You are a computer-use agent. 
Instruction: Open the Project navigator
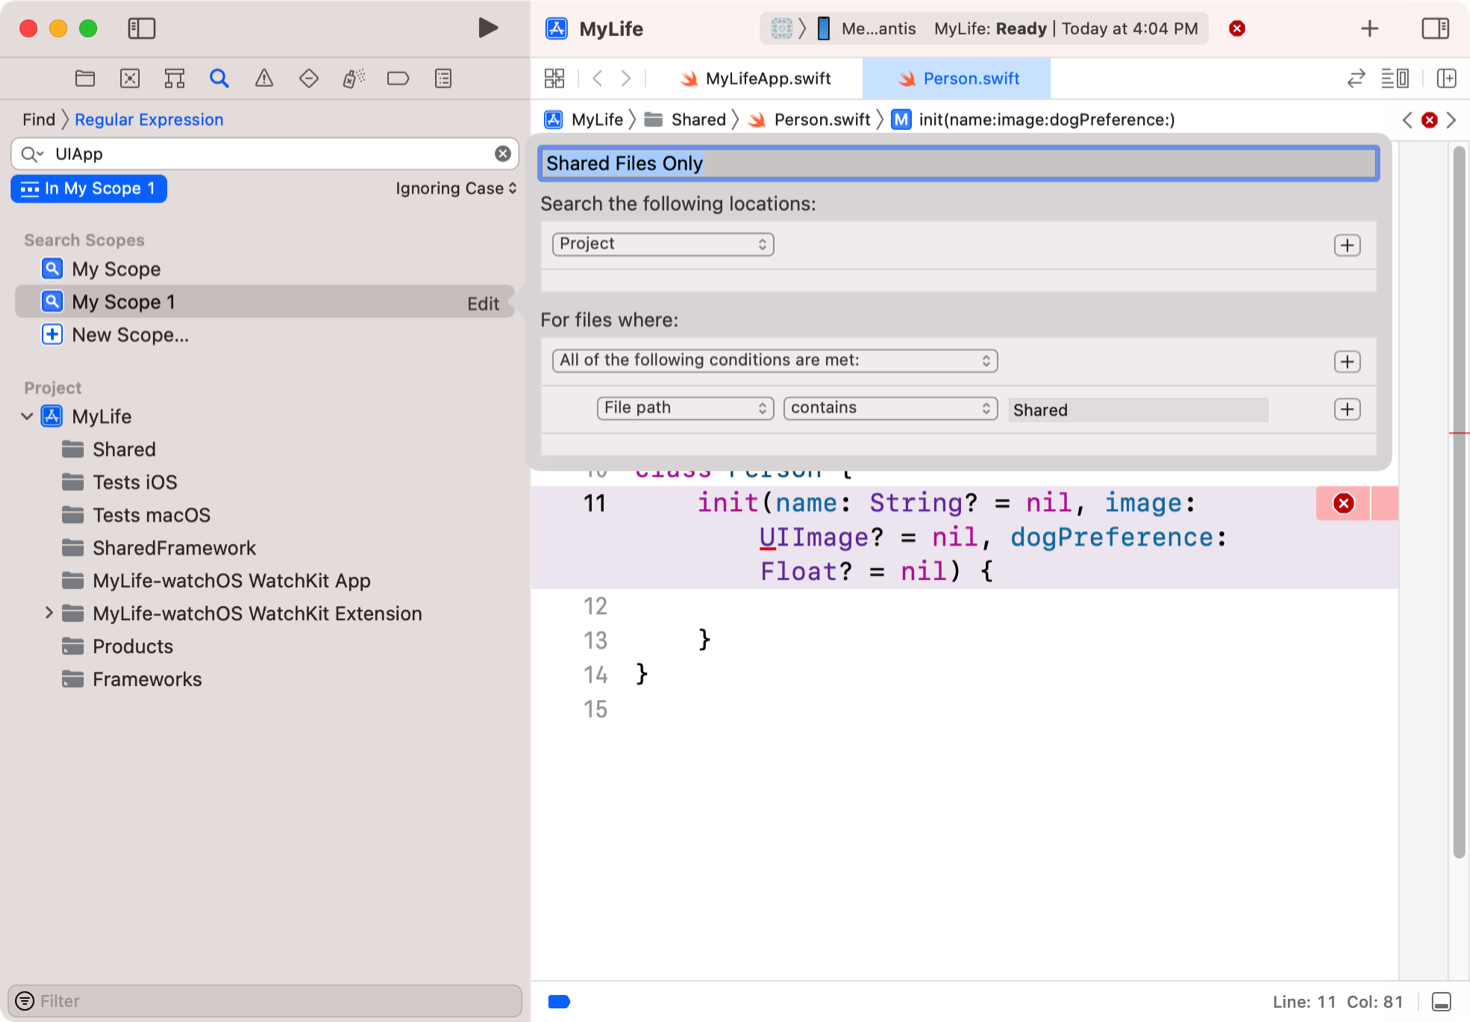84,78
